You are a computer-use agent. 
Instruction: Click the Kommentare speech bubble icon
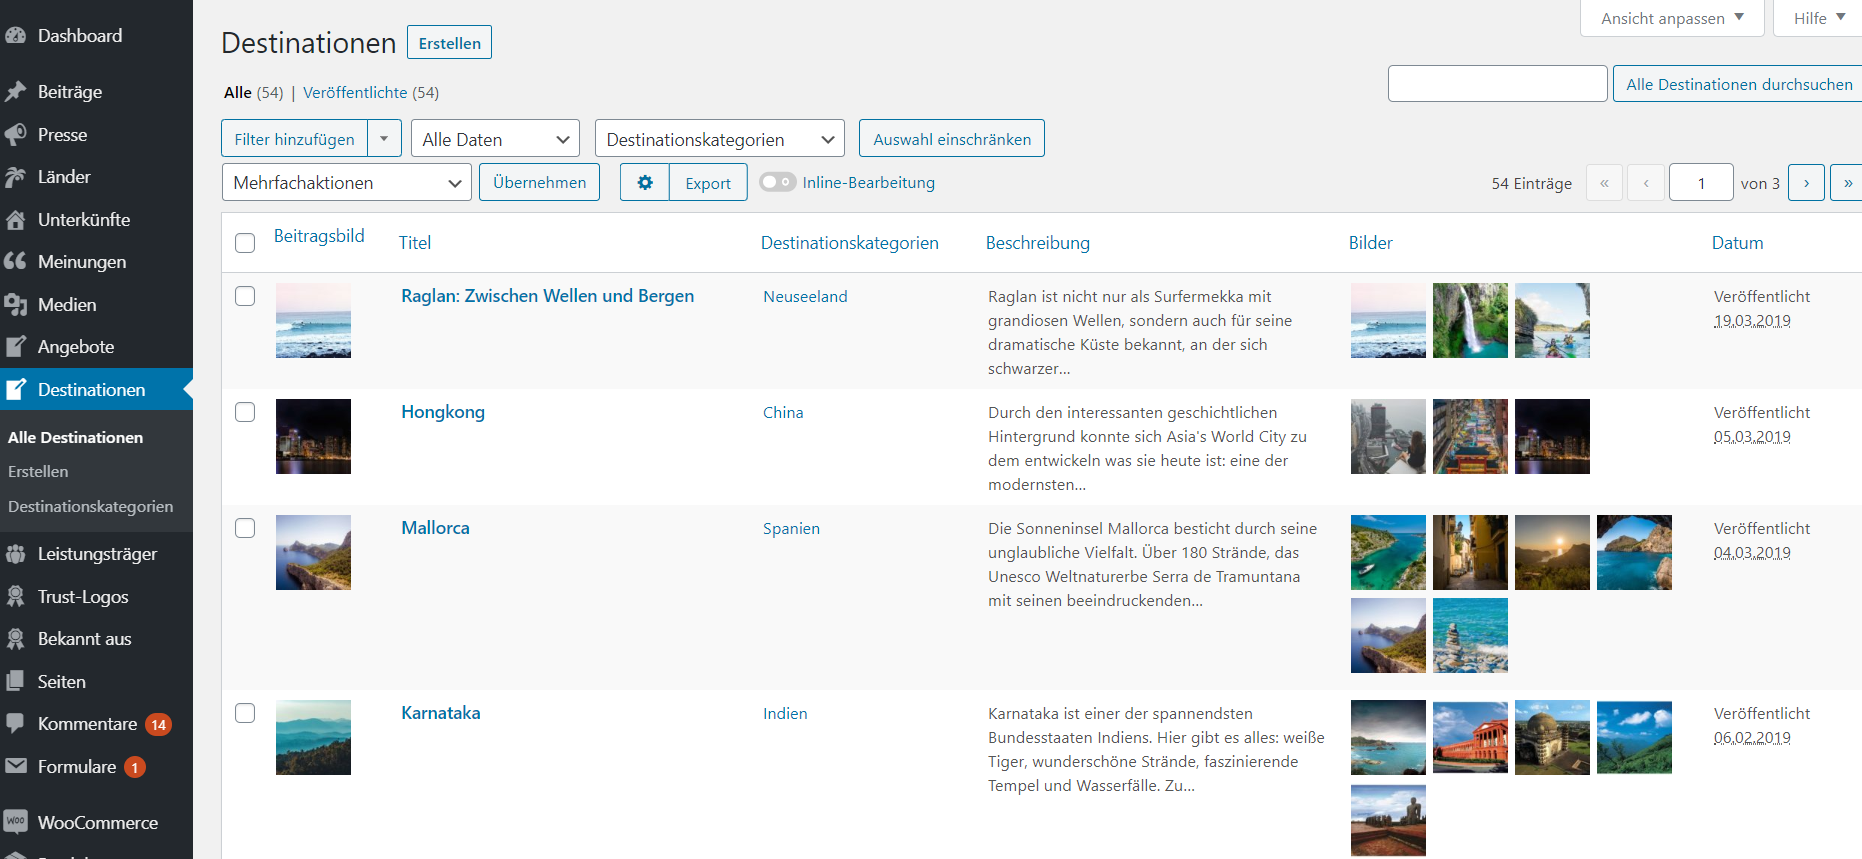click(x=15, y=724)
